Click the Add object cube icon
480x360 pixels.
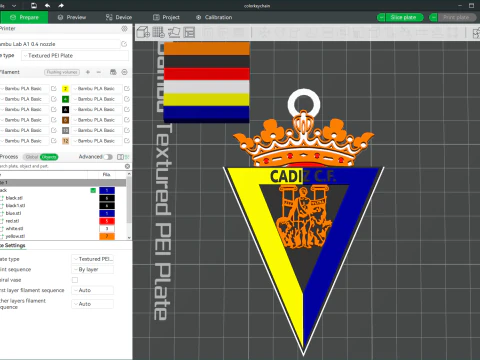tap(143, 32)
